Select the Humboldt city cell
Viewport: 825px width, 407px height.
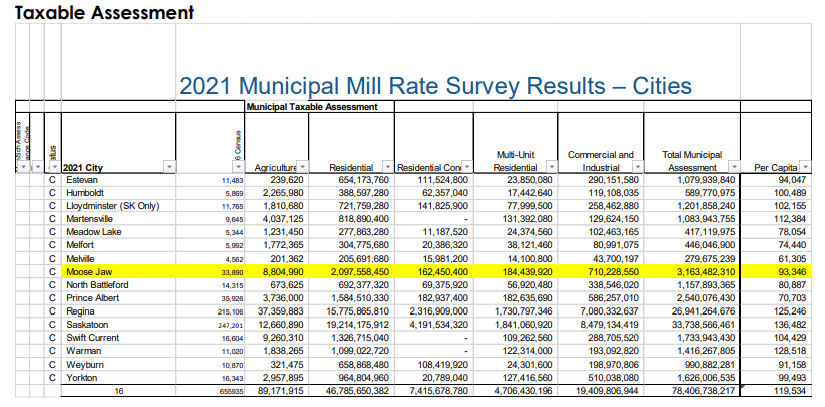click(118, 193)
